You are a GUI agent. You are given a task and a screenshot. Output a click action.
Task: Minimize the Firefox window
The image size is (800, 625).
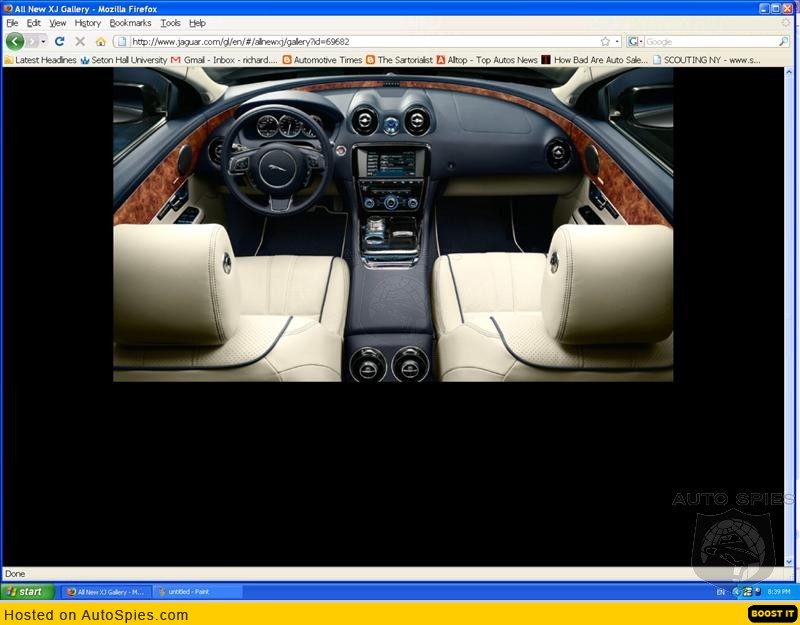point(764,9)
